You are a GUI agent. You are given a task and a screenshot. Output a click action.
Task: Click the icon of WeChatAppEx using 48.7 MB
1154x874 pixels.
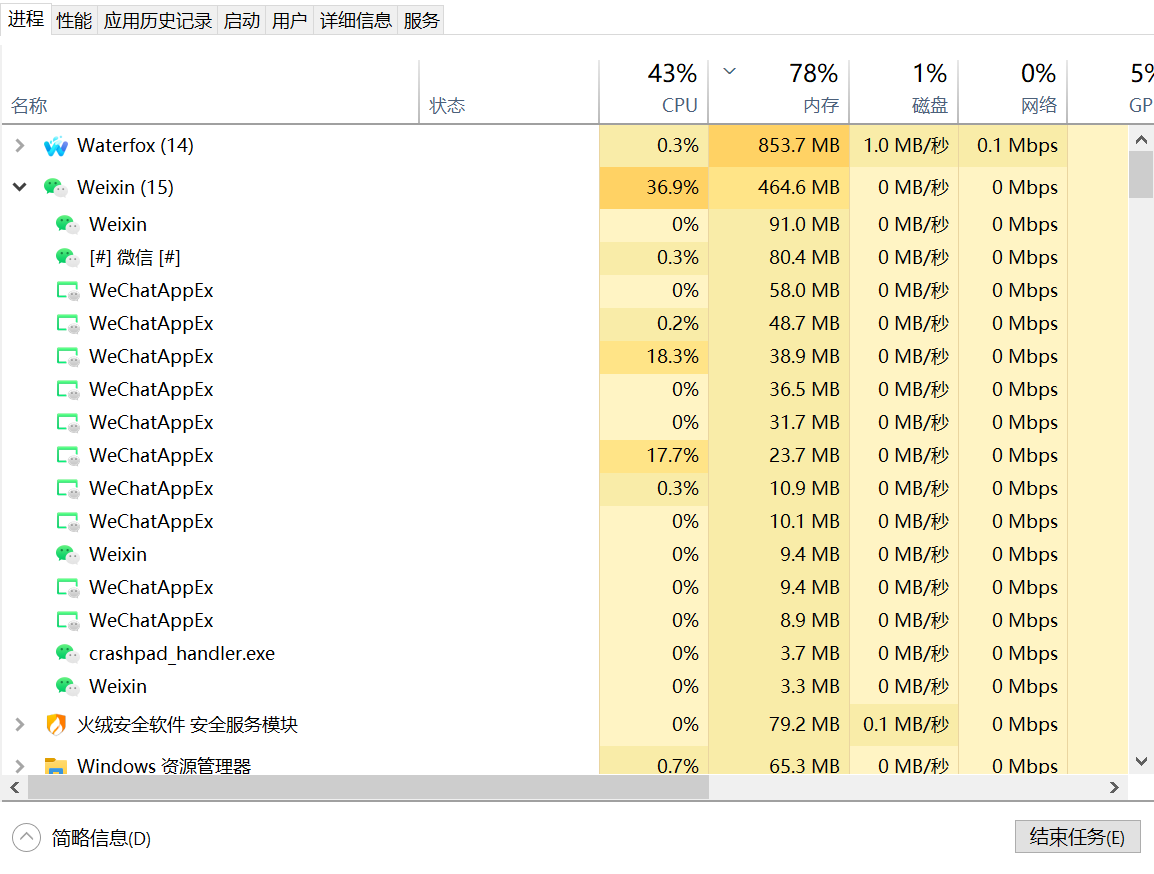pyautogui.click(x=68, y=324)
